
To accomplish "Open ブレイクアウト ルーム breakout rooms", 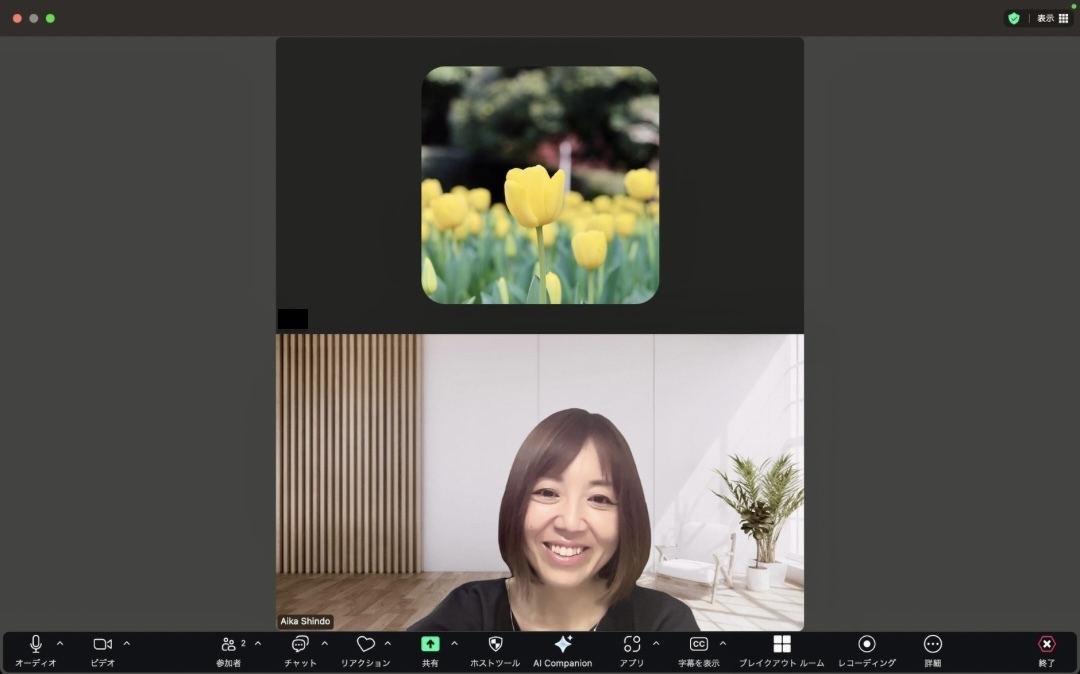I will (x=782, y=644).
